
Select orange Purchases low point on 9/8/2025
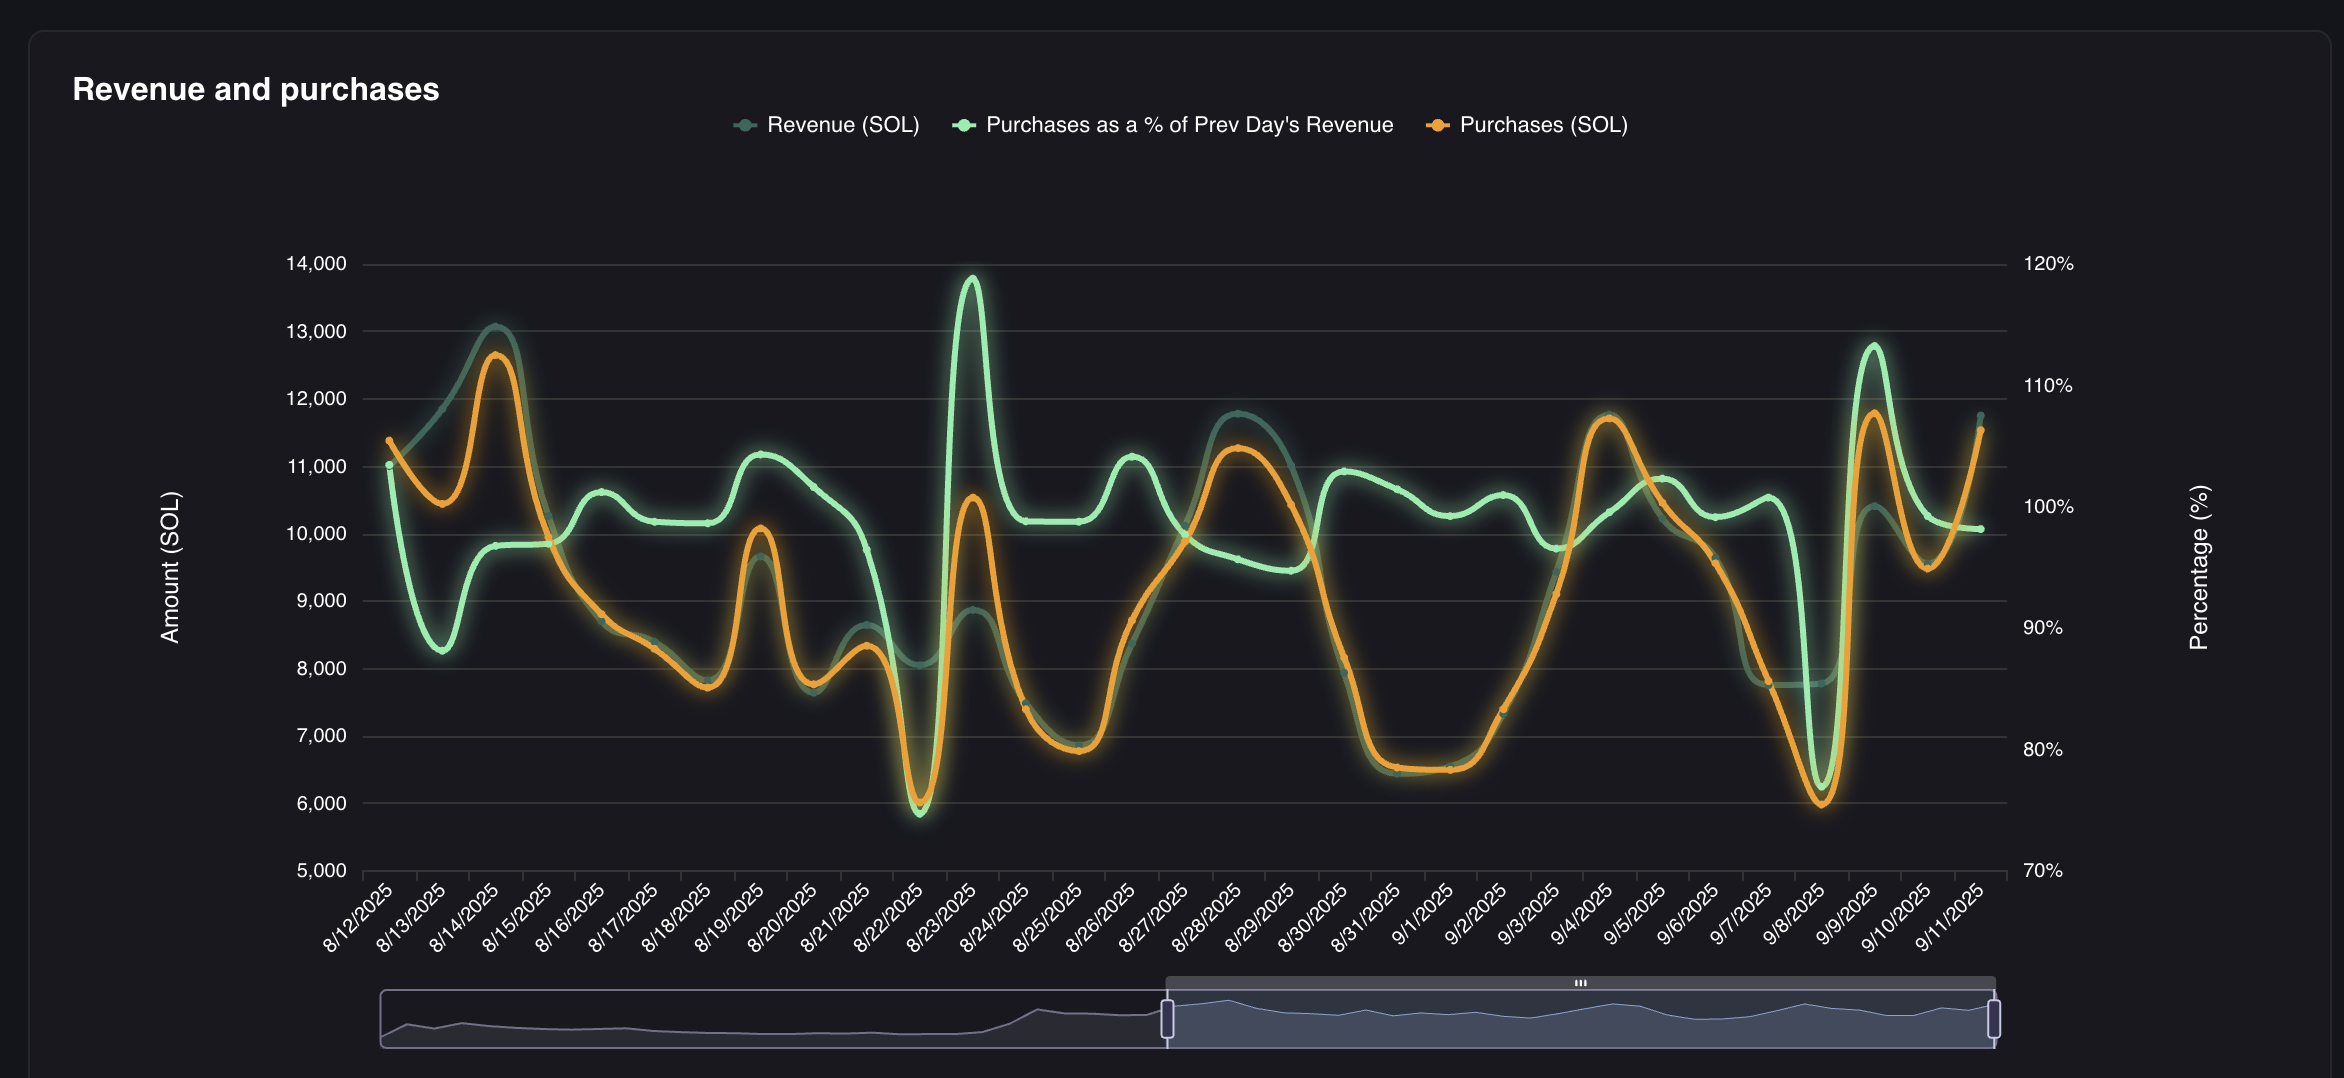pyautogui.click(x=1821, y=803)
